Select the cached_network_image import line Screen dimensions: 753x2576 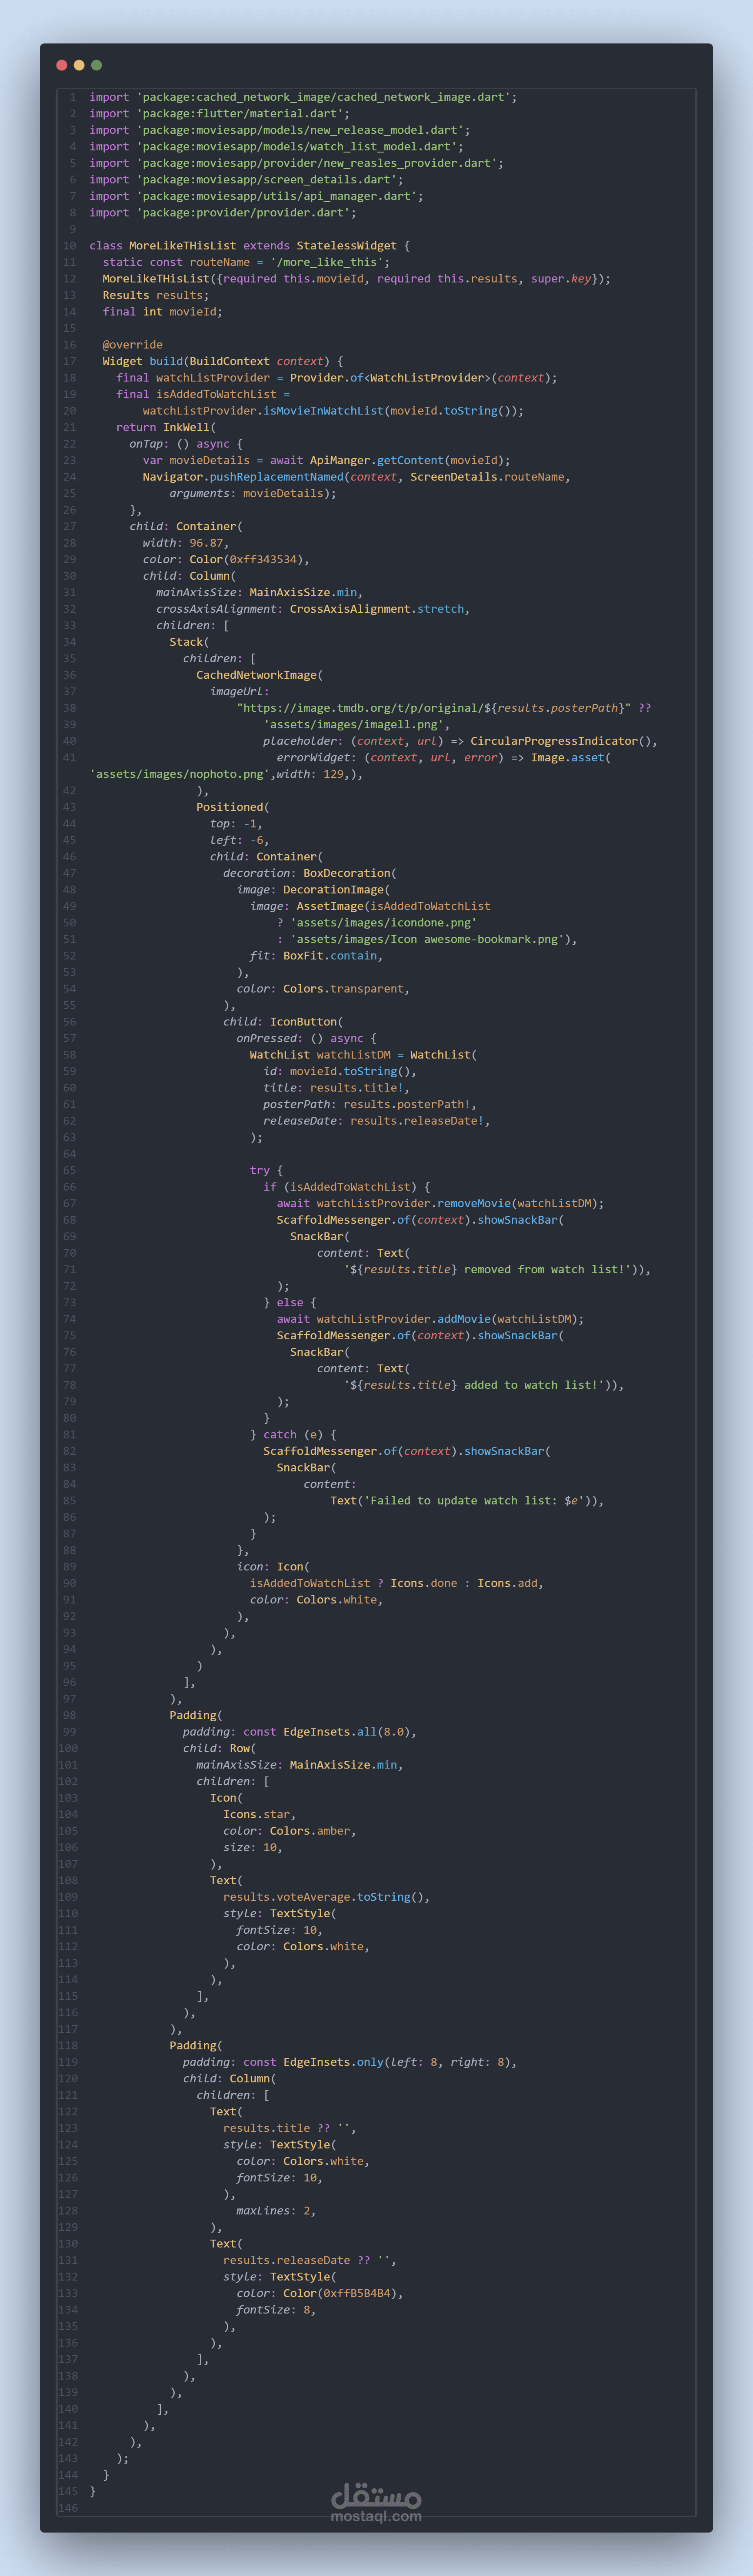coord(303,97)
